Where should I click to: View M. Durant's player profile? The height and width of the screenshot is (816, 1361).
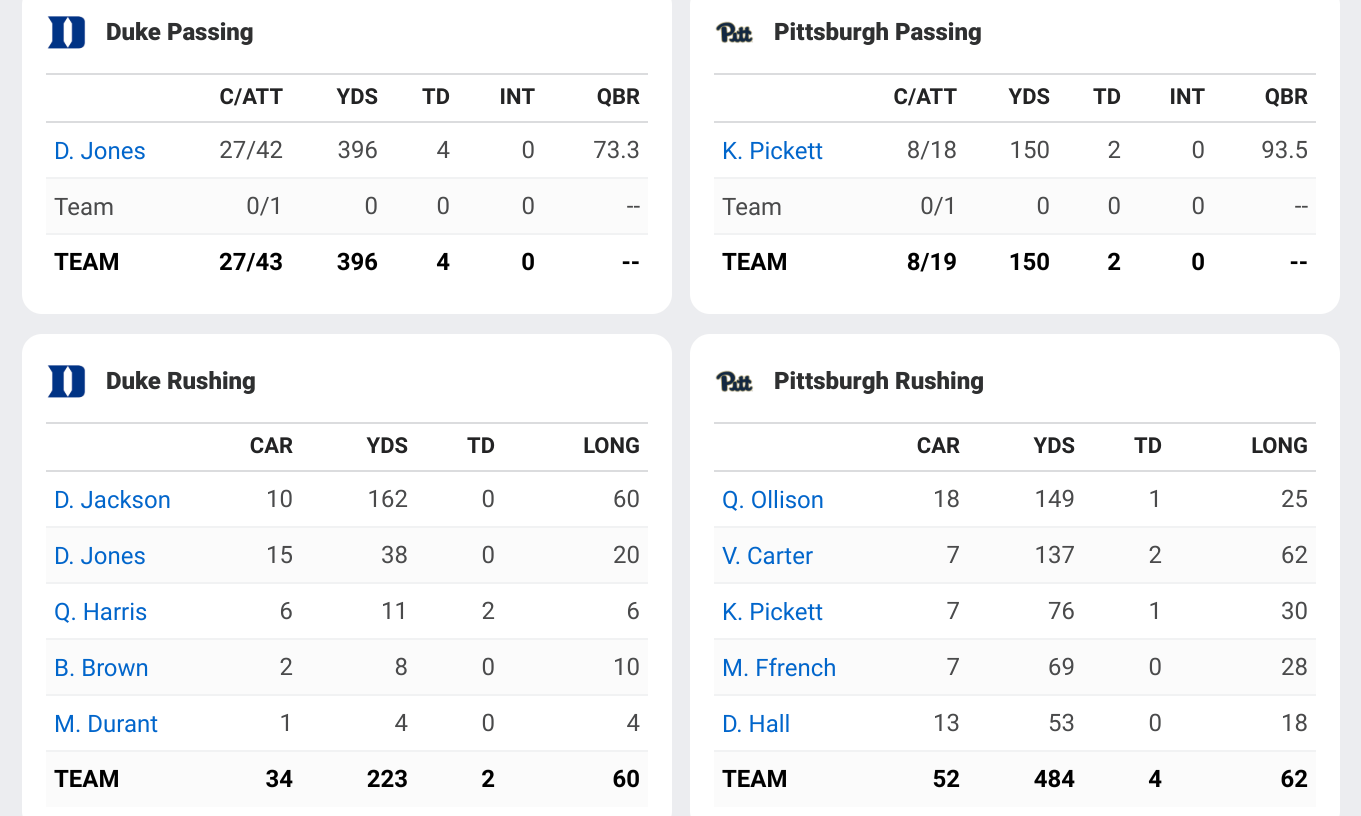pyautogui.click(x=106, y=724)
